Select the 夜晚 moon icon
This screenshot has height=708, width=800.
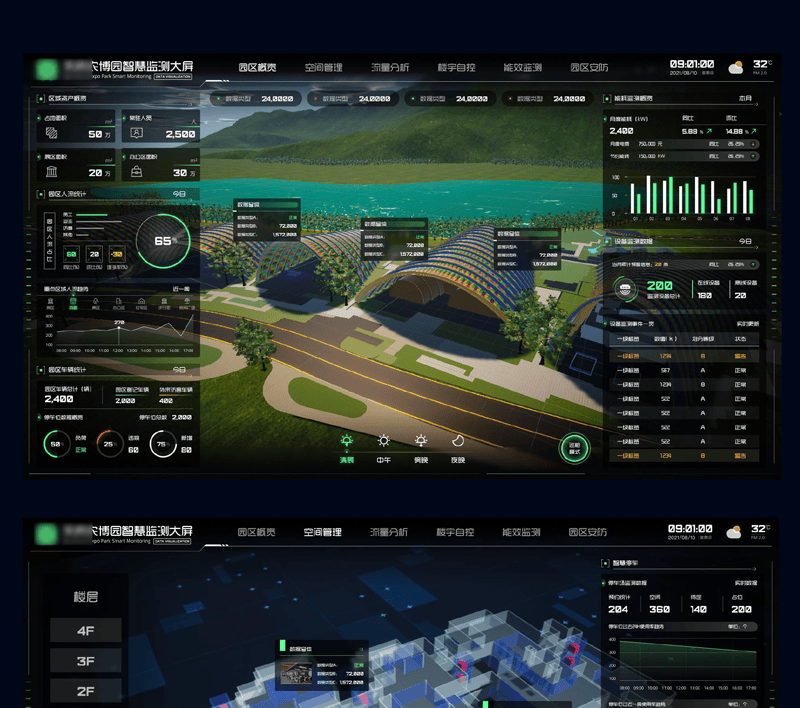[x=458, y=440]
